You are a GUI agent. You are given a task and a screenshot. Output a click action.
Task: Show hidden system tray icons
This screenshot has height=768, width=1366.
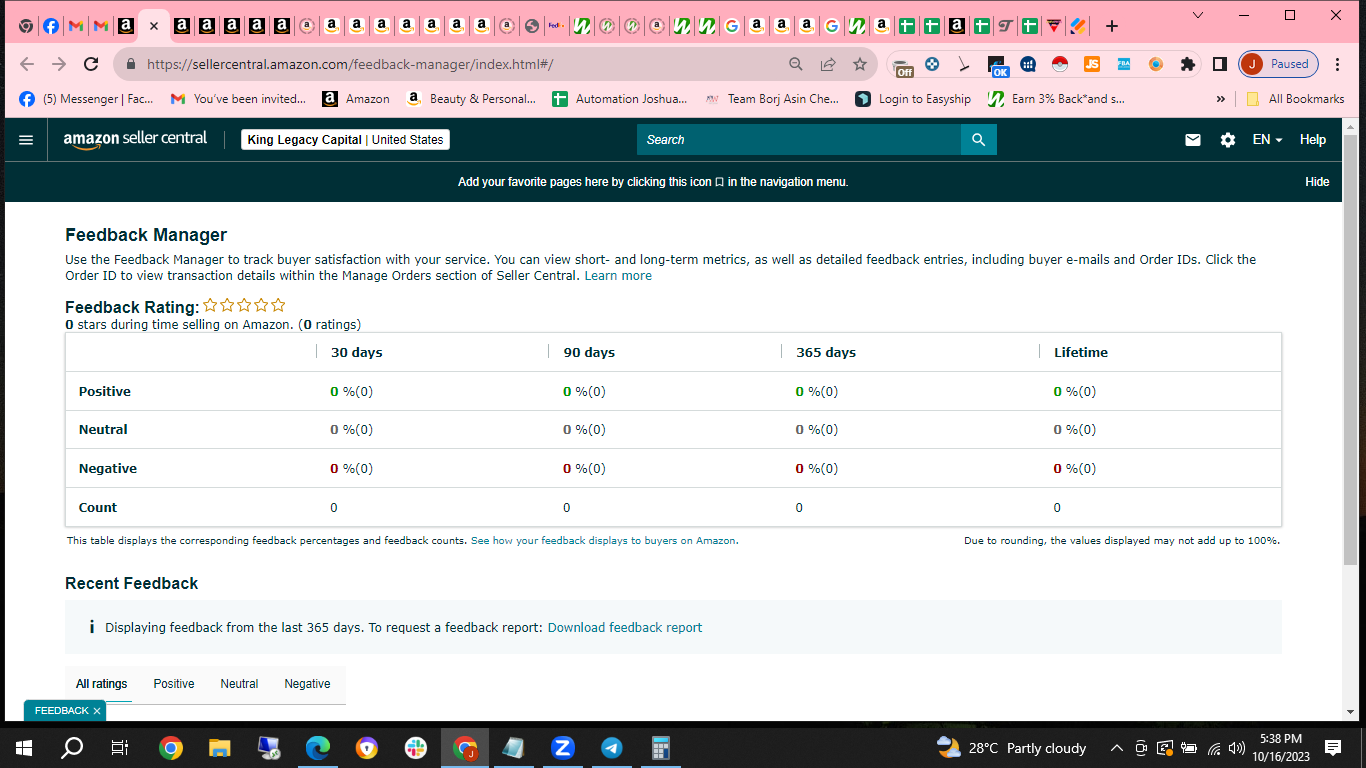(1116, 748)
